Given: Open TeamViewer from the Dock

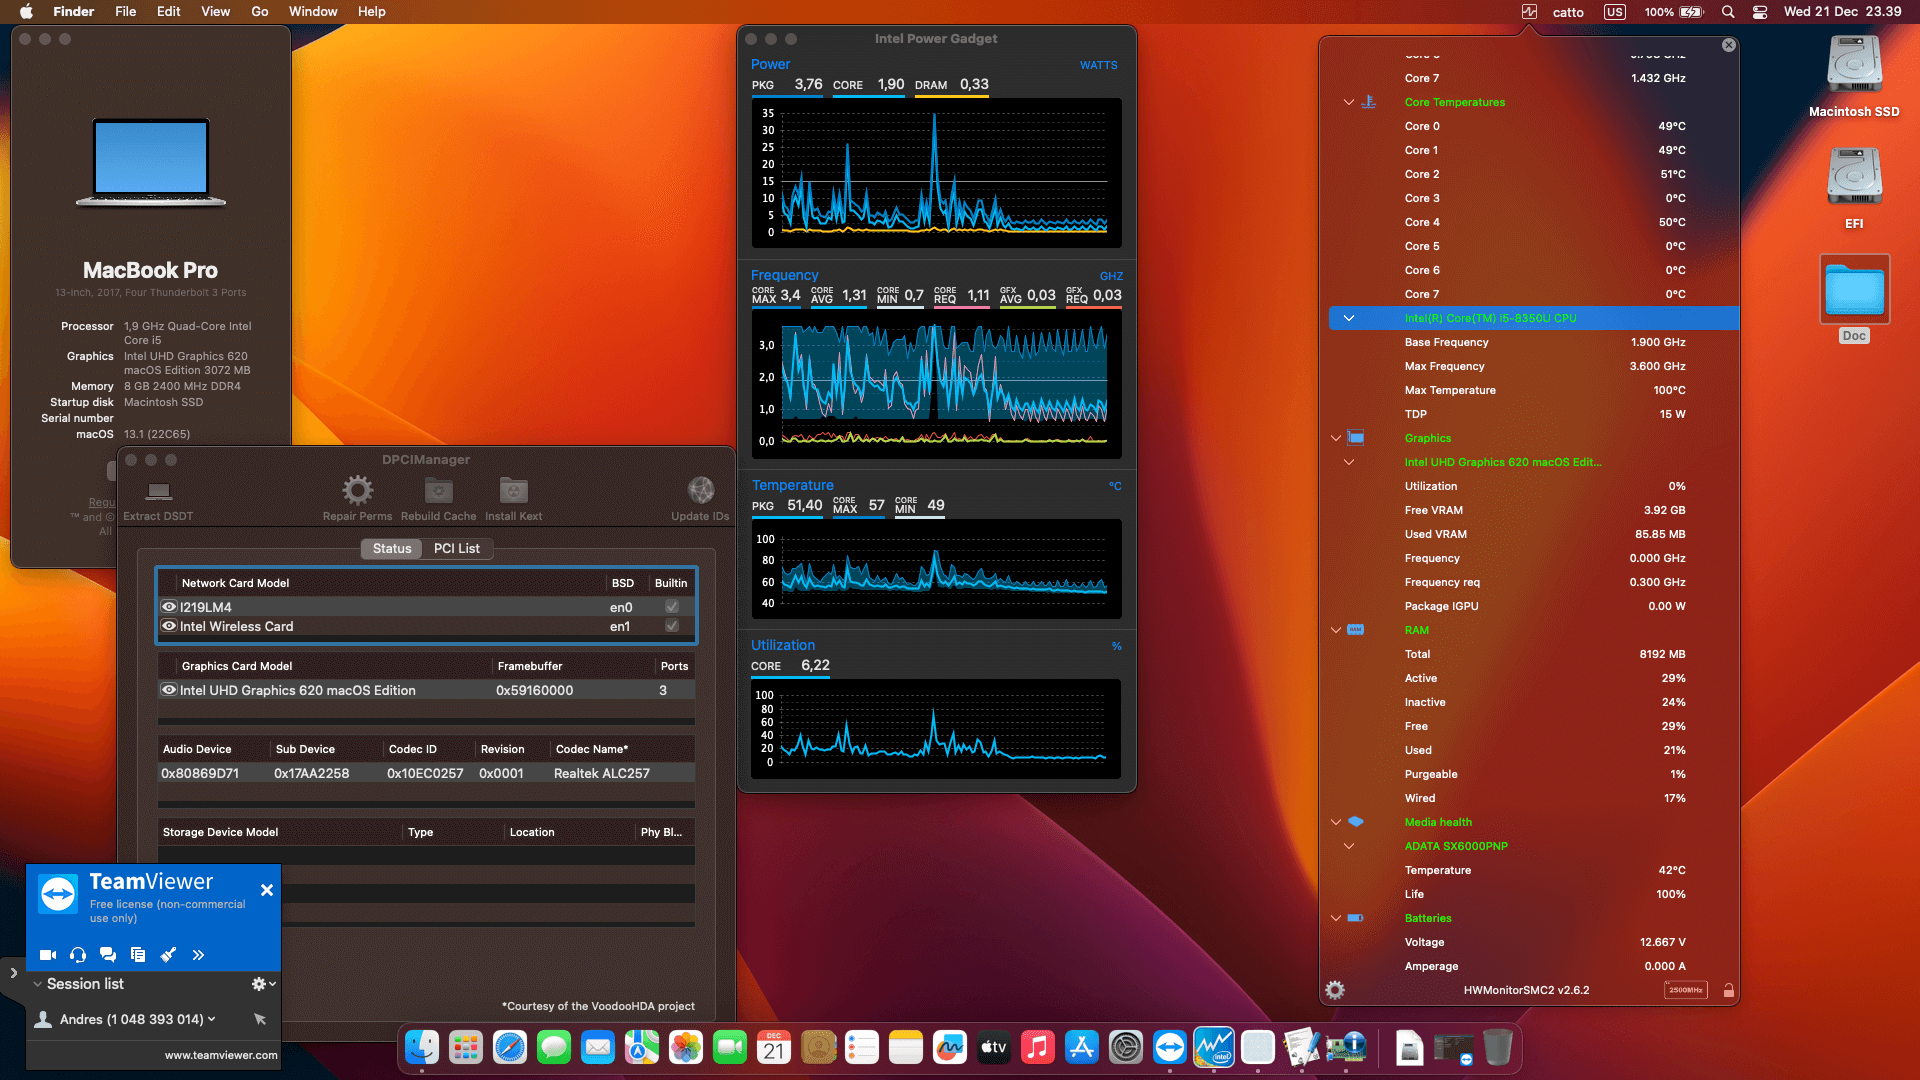Looking at the screenshot, I should pos(1169,1047).
